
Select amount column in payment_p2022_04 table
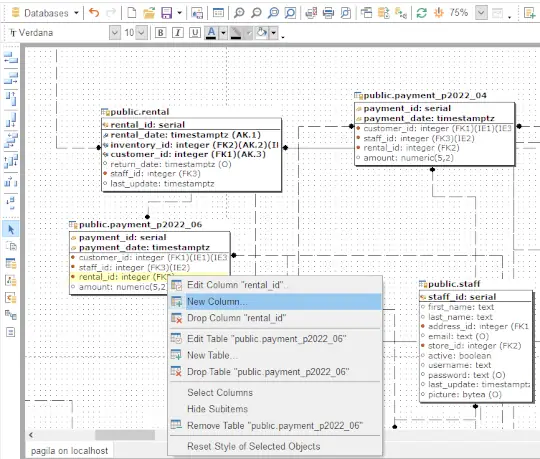435,158
